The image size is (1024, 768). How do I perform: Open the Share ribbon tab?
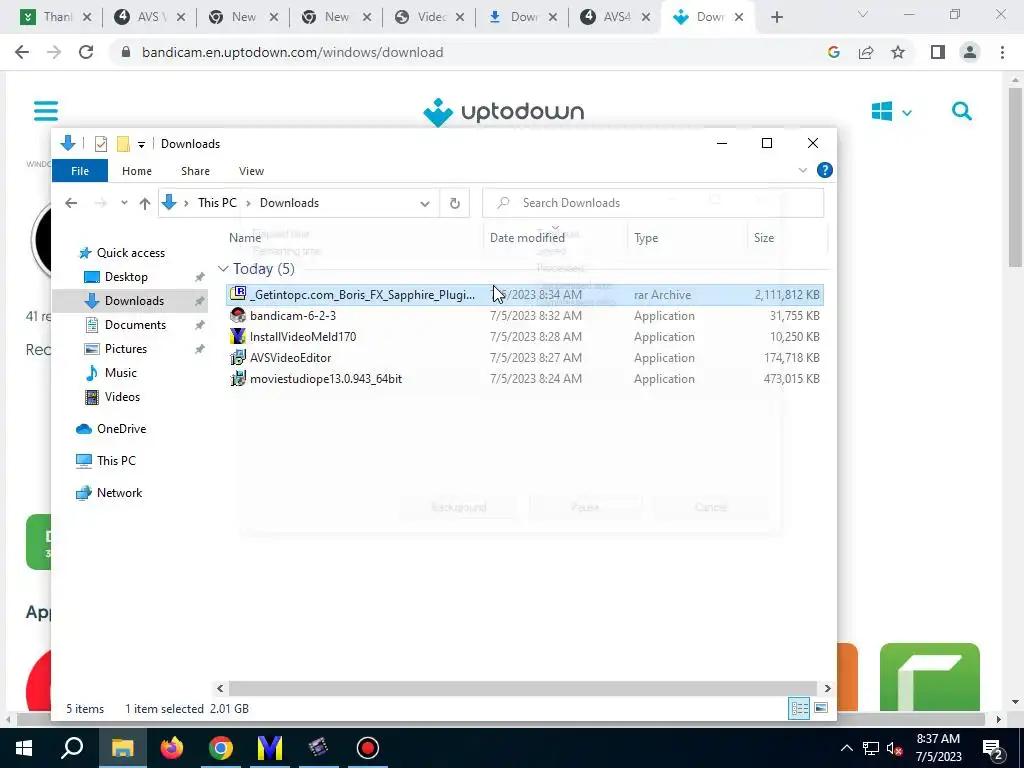(195, 171)
